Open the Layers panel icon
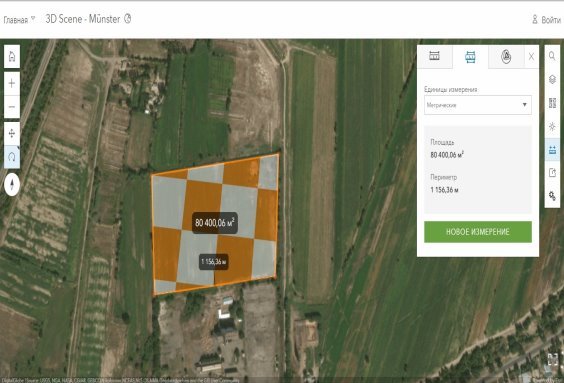This screenshot has height=383, width=564. [x=552, y=79]
